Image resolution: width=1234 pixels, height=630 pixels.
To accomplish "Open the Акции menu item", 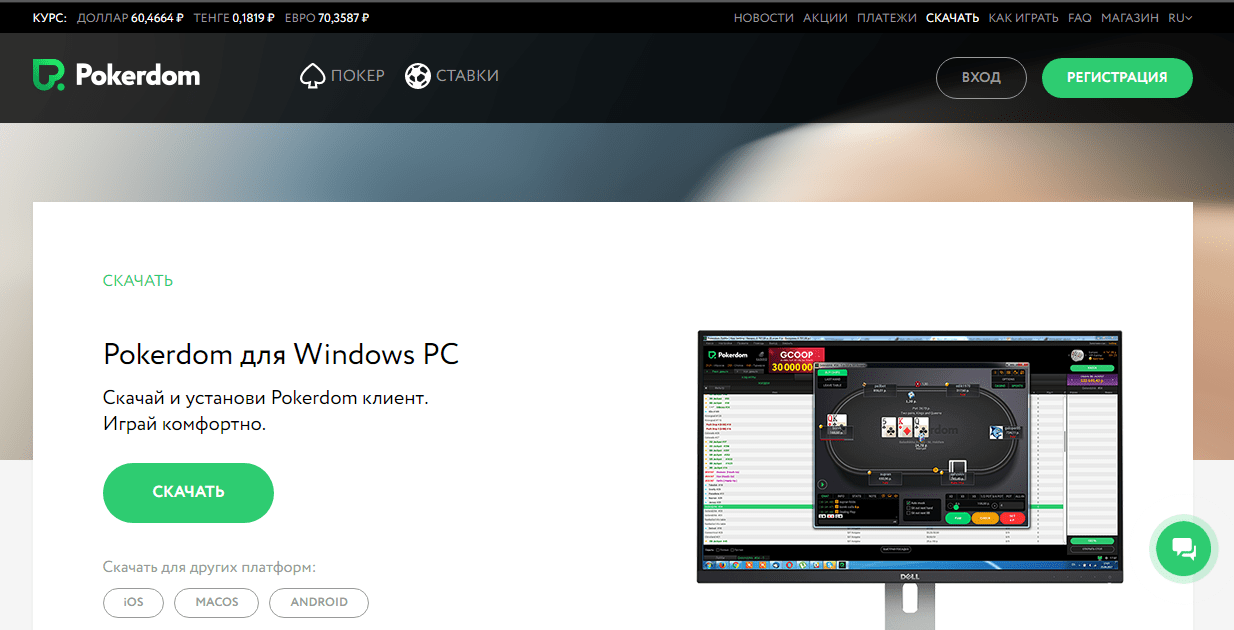I will [825, 18].
